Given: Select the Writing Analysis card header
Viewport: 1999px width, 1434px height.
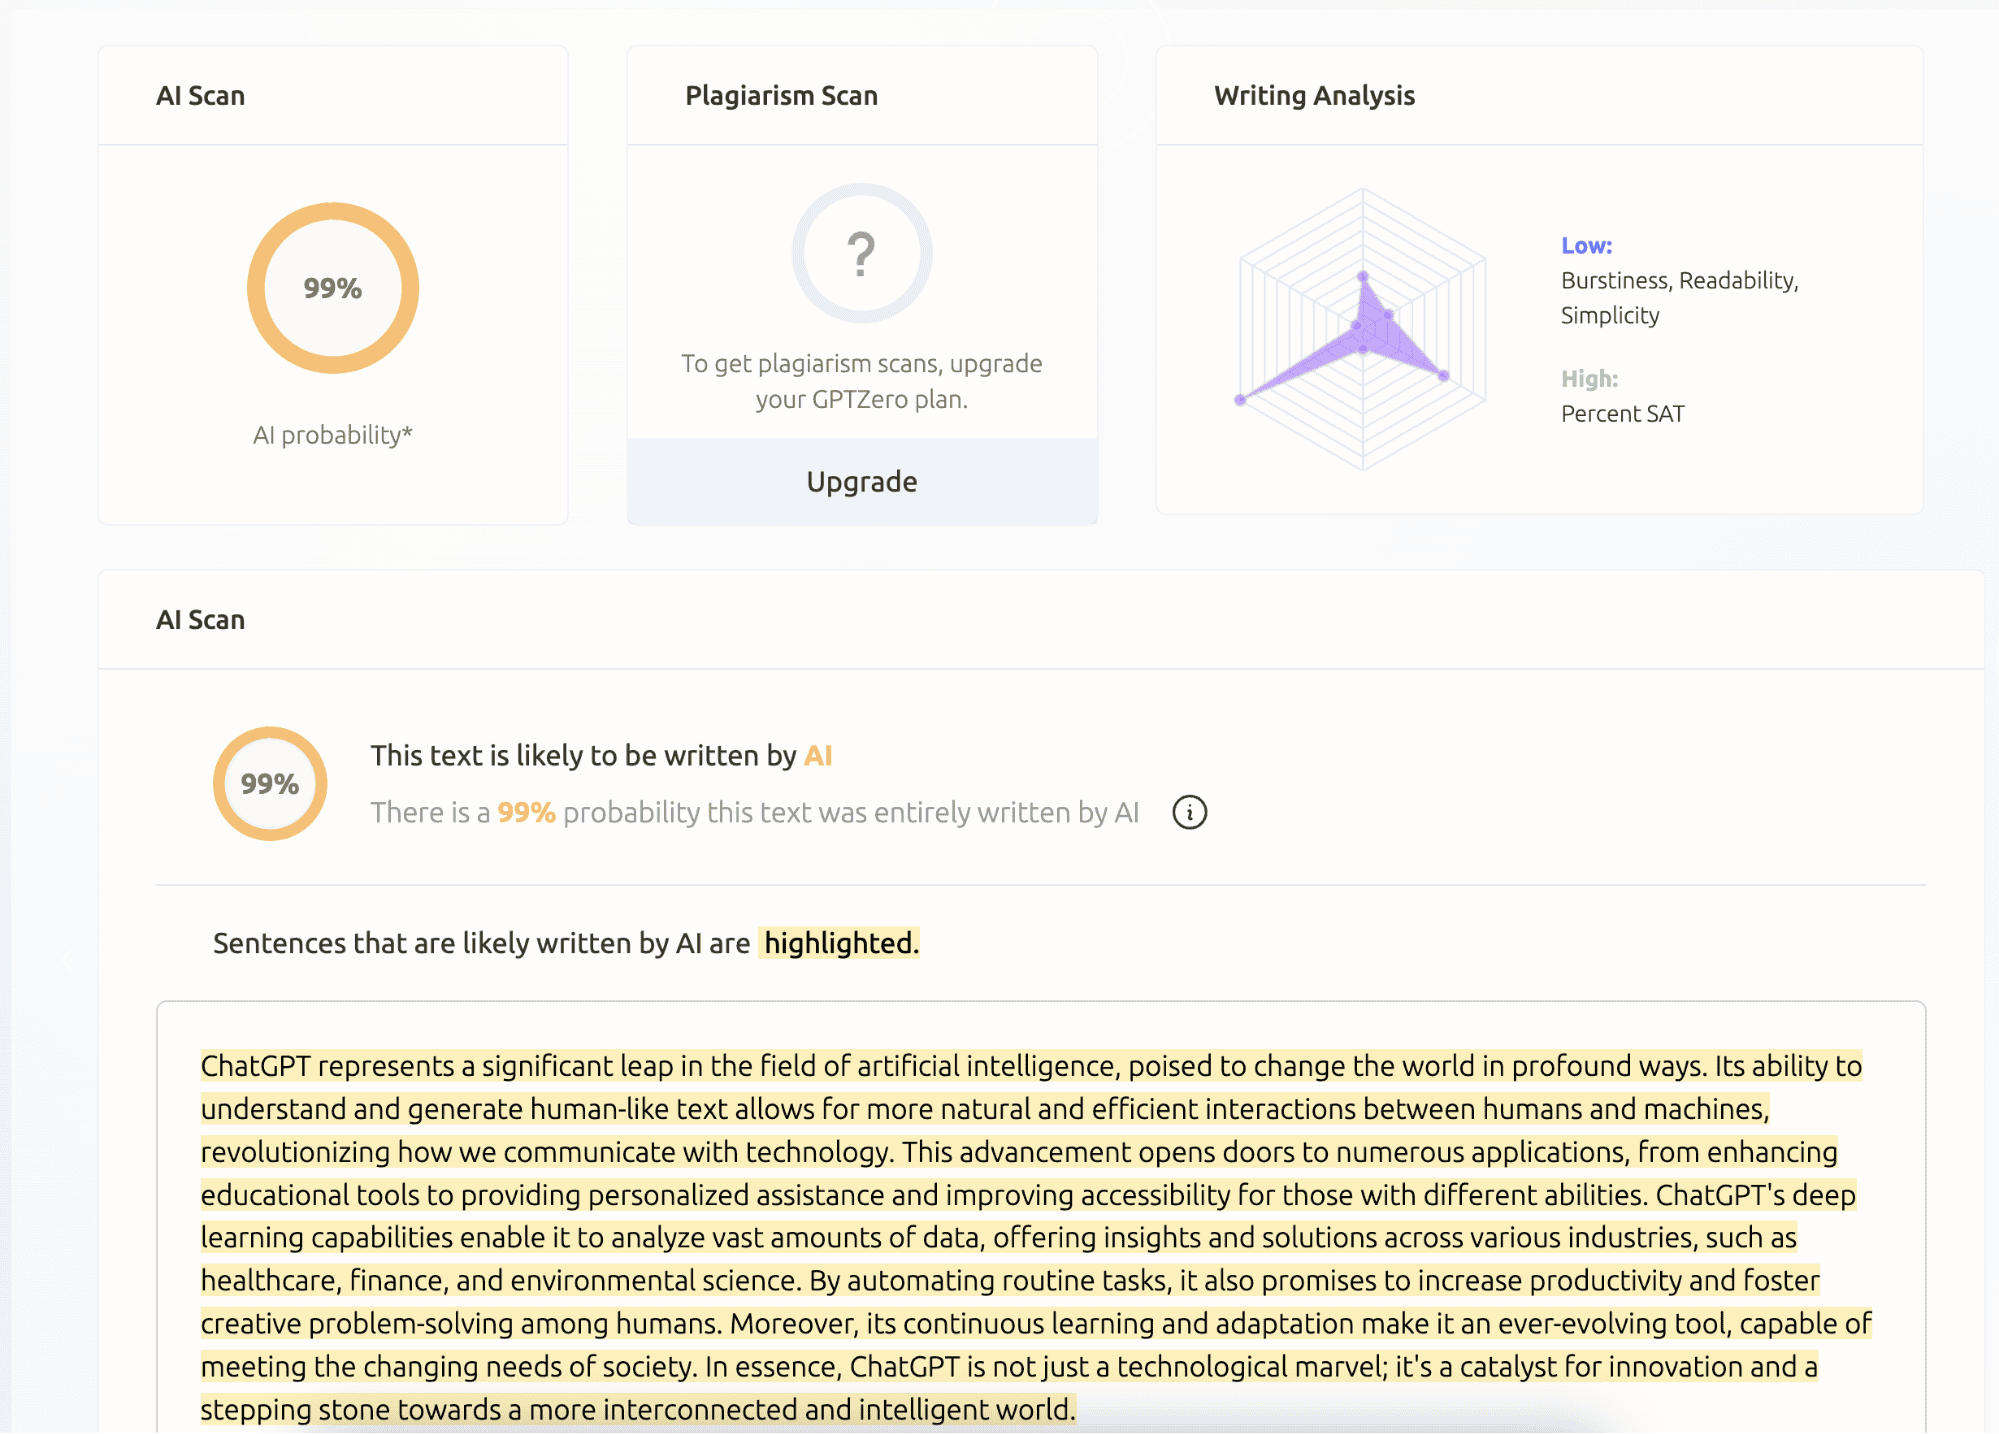Looking at the screenshot, I should pyautogui.click(x=1314, y=96).
